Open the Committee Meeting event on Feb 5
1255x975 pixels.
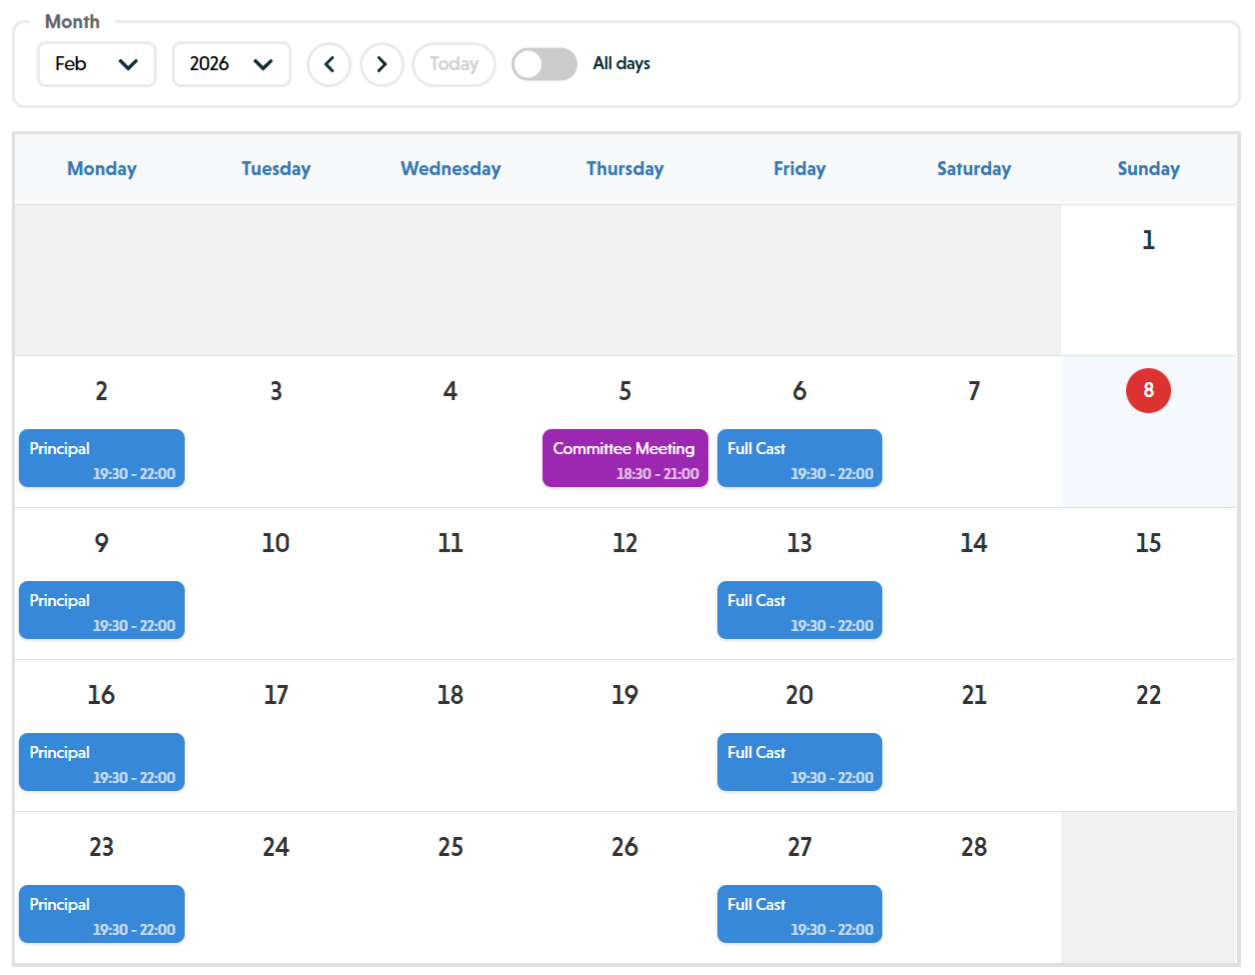tap(625, 458)
